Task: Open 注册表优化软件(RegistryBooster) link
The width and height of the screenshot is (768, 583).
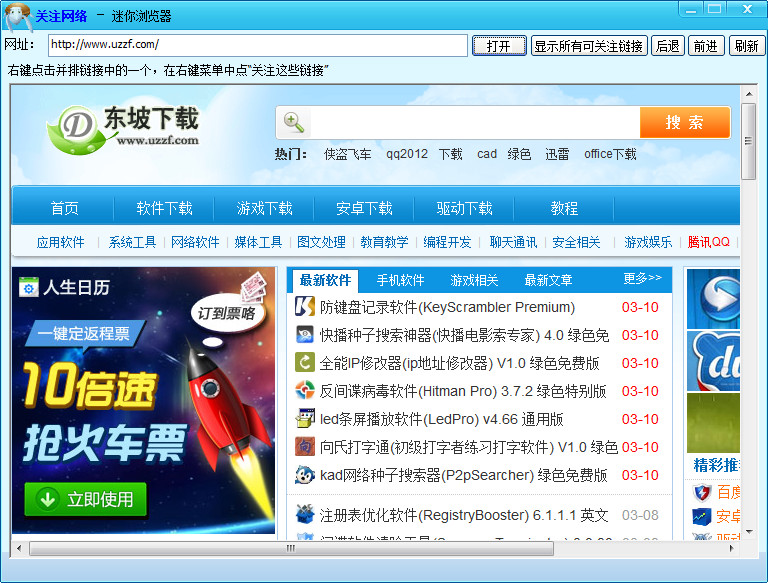Action: click(464, 515)
